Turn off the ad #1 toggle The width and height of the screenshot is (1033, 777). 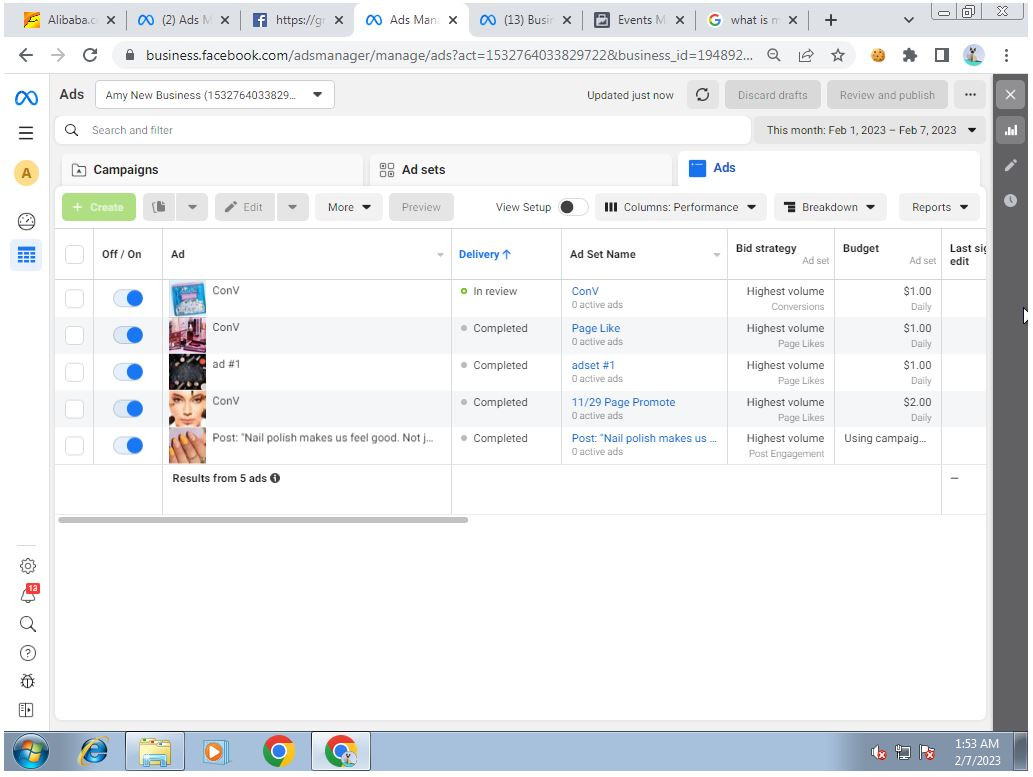128,372
